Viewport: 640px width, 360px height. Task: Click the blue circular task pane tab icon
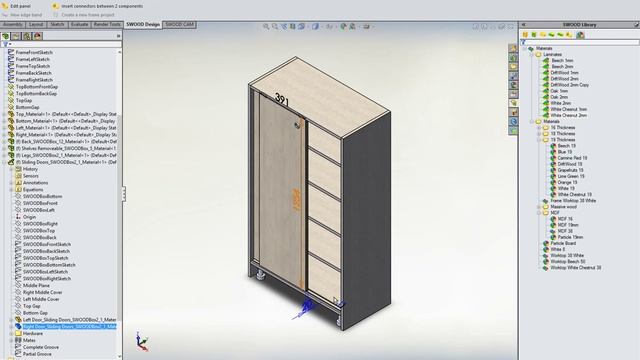(x=513, y=122)
